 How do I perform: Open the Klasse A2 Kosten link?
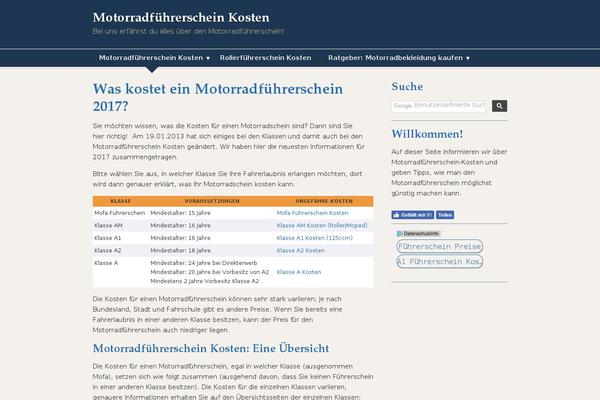pyautogui.click(x=300, y=251)
